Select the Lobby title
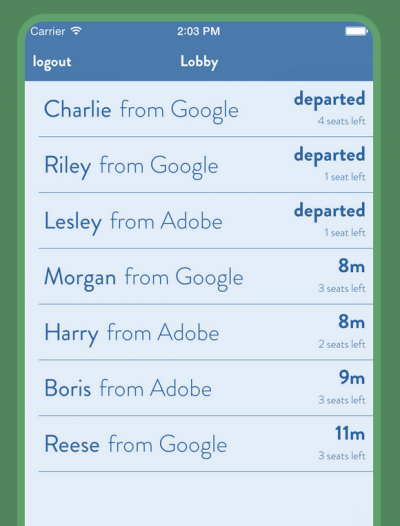400x526 pixels. tap(199, 62)
